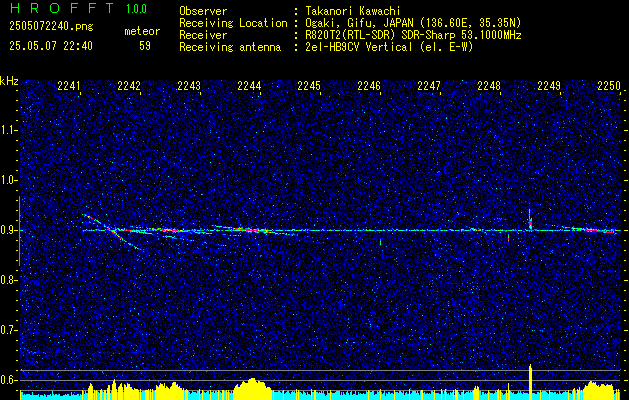Click the 2247 time marker
This screenshot has height=400, width=629.
[429, 85]
